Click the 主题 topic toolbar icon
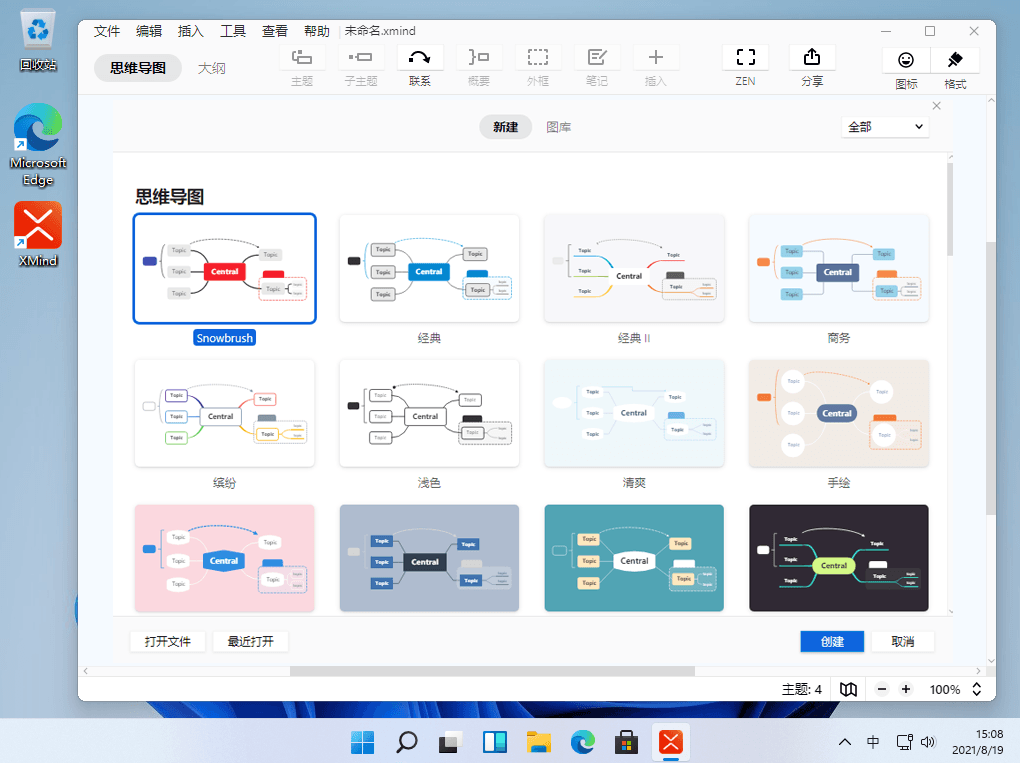 (302, 58)
